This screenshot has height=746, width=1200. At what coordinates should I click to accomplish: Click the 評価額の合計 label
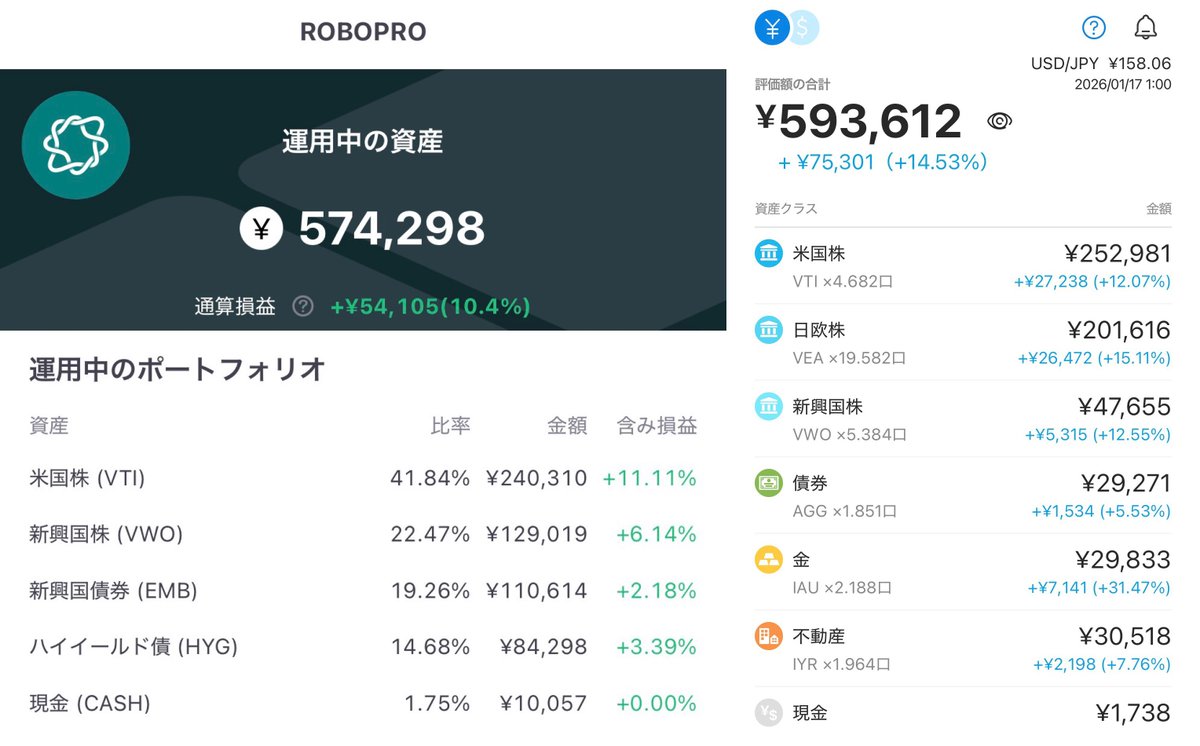click(792, 85)
